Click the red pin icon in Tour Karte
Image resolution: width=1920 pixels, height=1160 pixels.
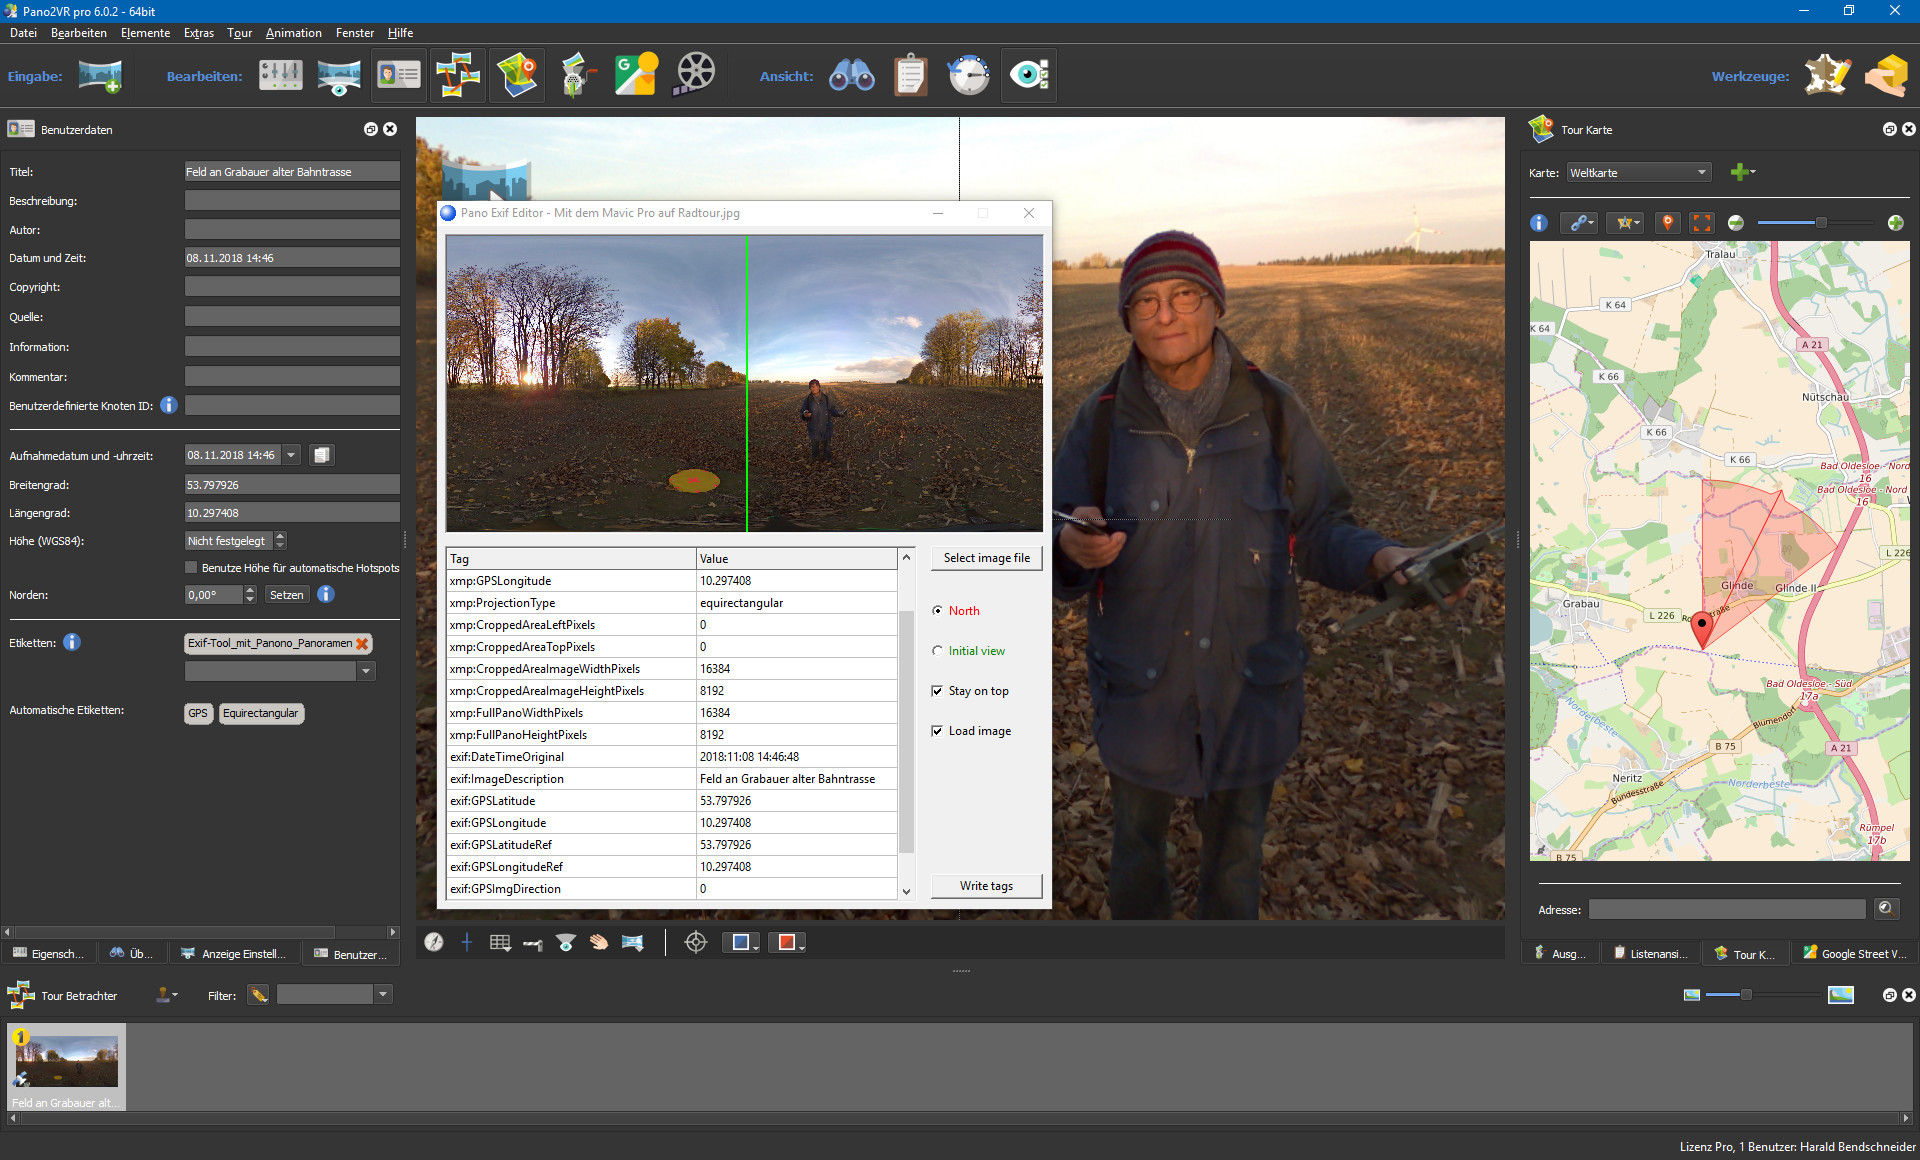(x=1667, y=223)
